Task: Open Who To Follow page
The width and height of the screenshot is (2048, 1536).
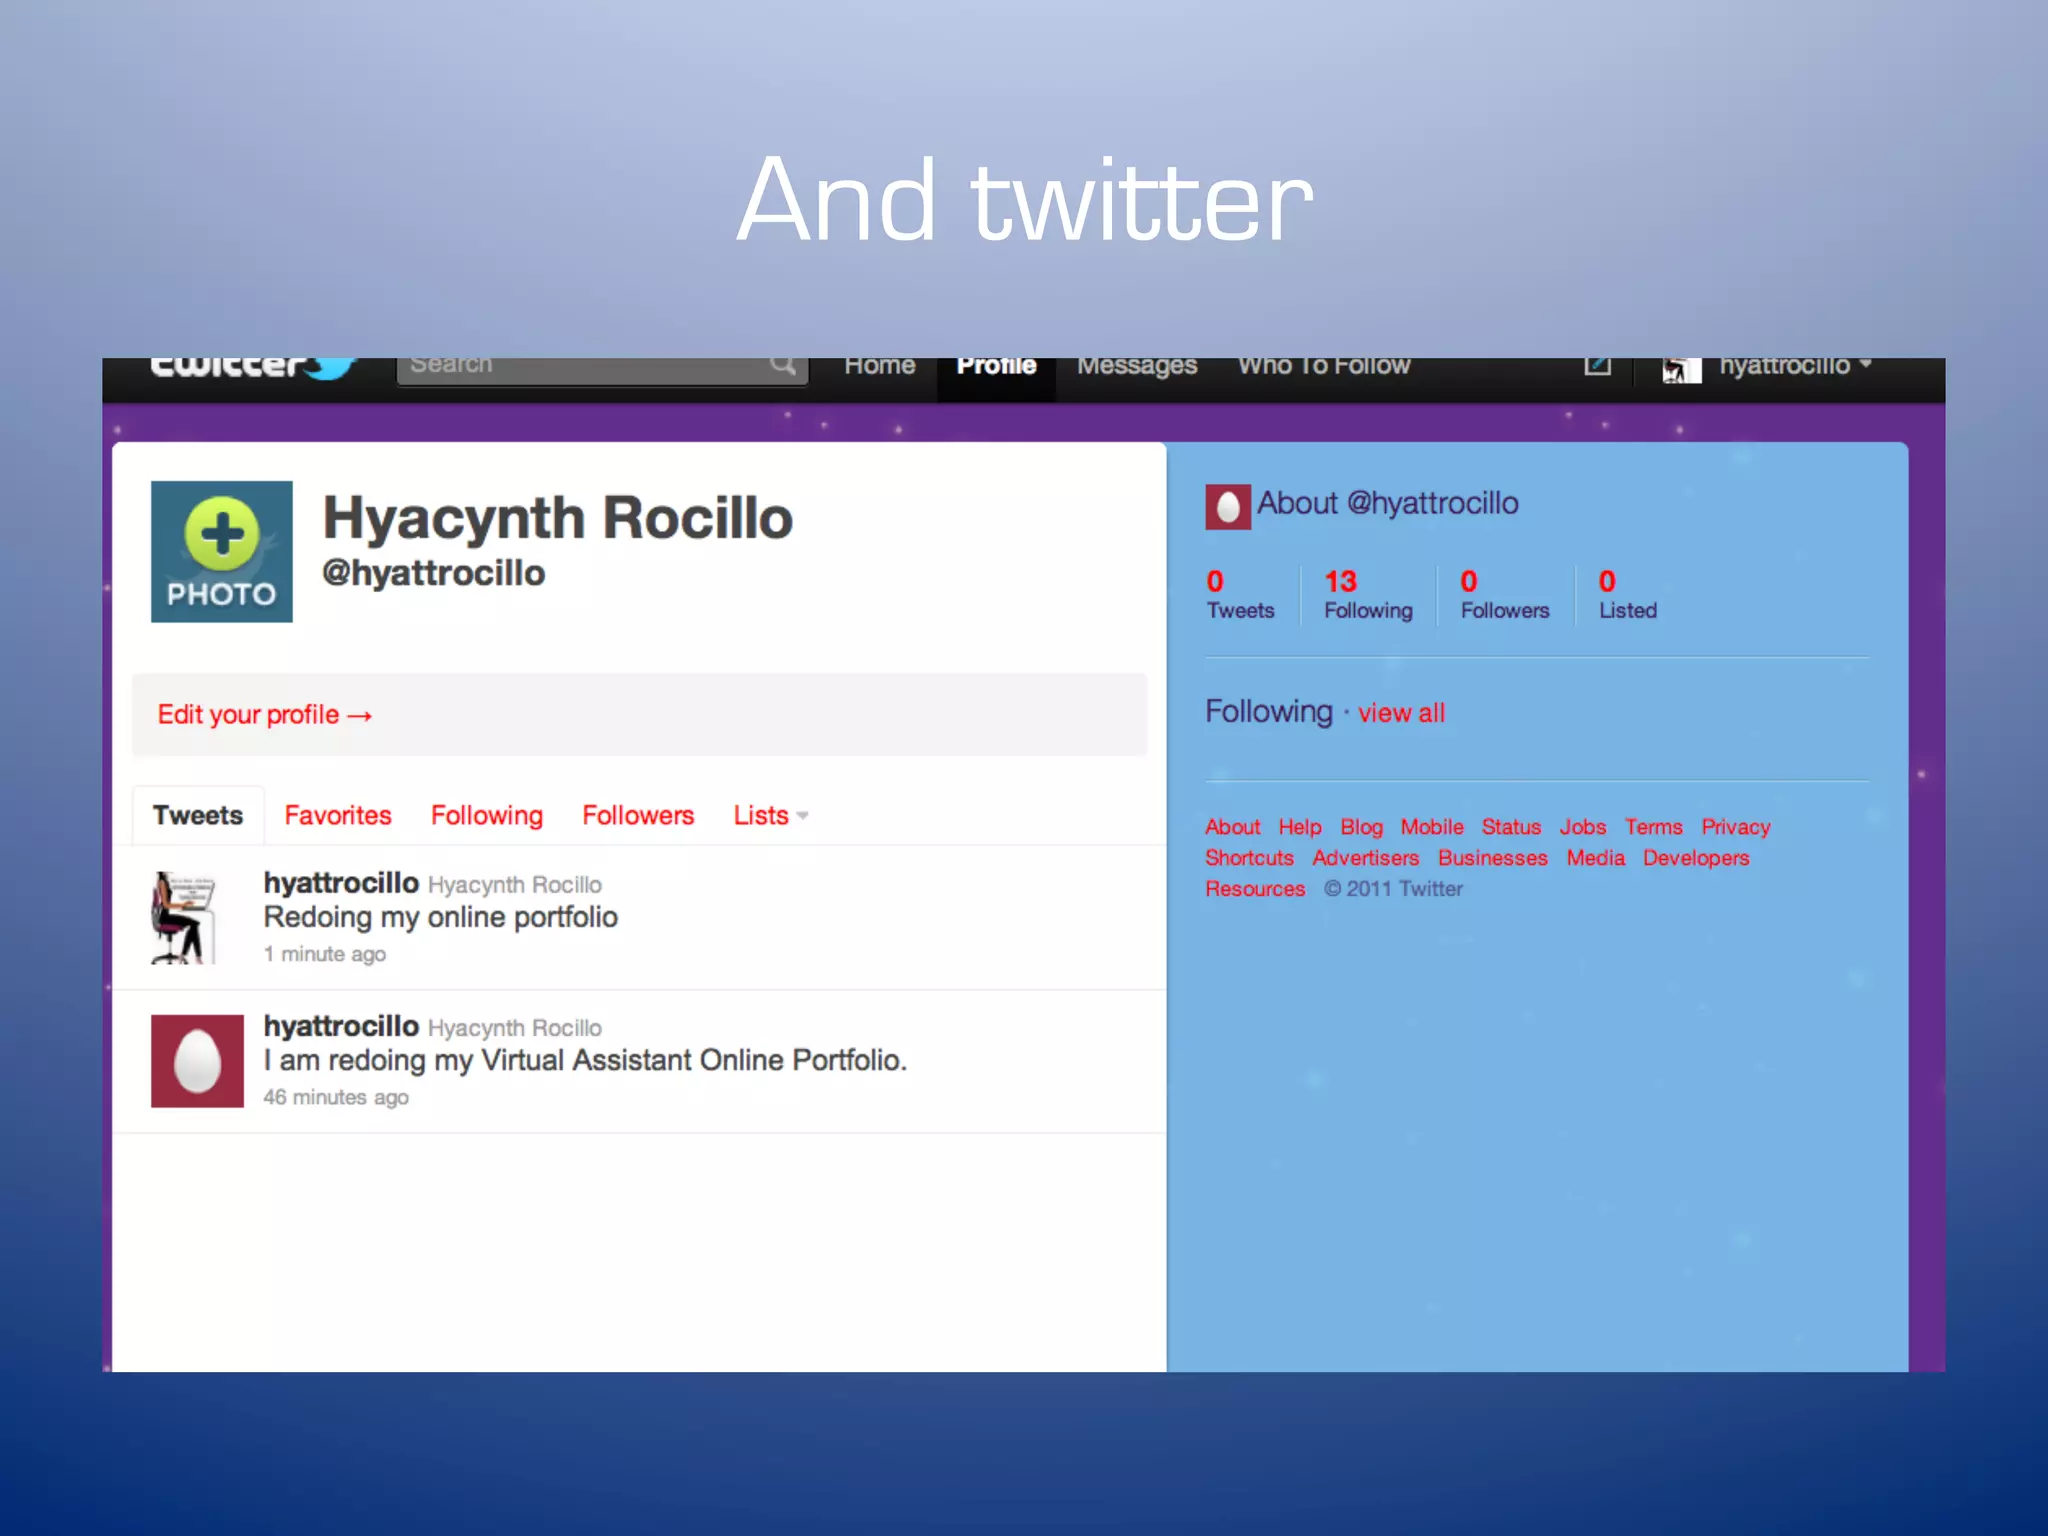Action: (x=1324, y=367)
